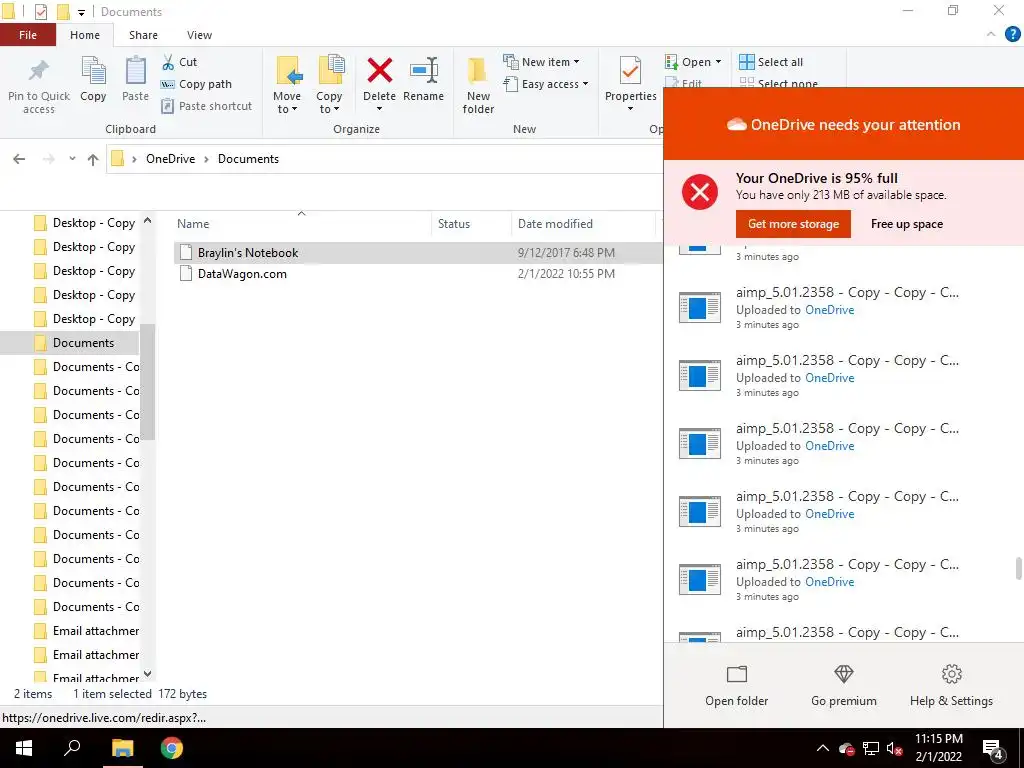Open Help with the blue question mark

pyautogui.click(x=1012, y=35)
